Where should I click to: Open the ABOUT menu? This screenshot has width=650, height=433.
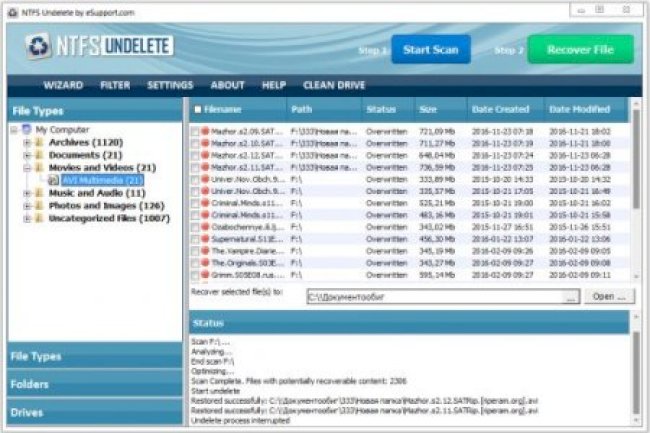pyautogui.click(x=227, y=85)
